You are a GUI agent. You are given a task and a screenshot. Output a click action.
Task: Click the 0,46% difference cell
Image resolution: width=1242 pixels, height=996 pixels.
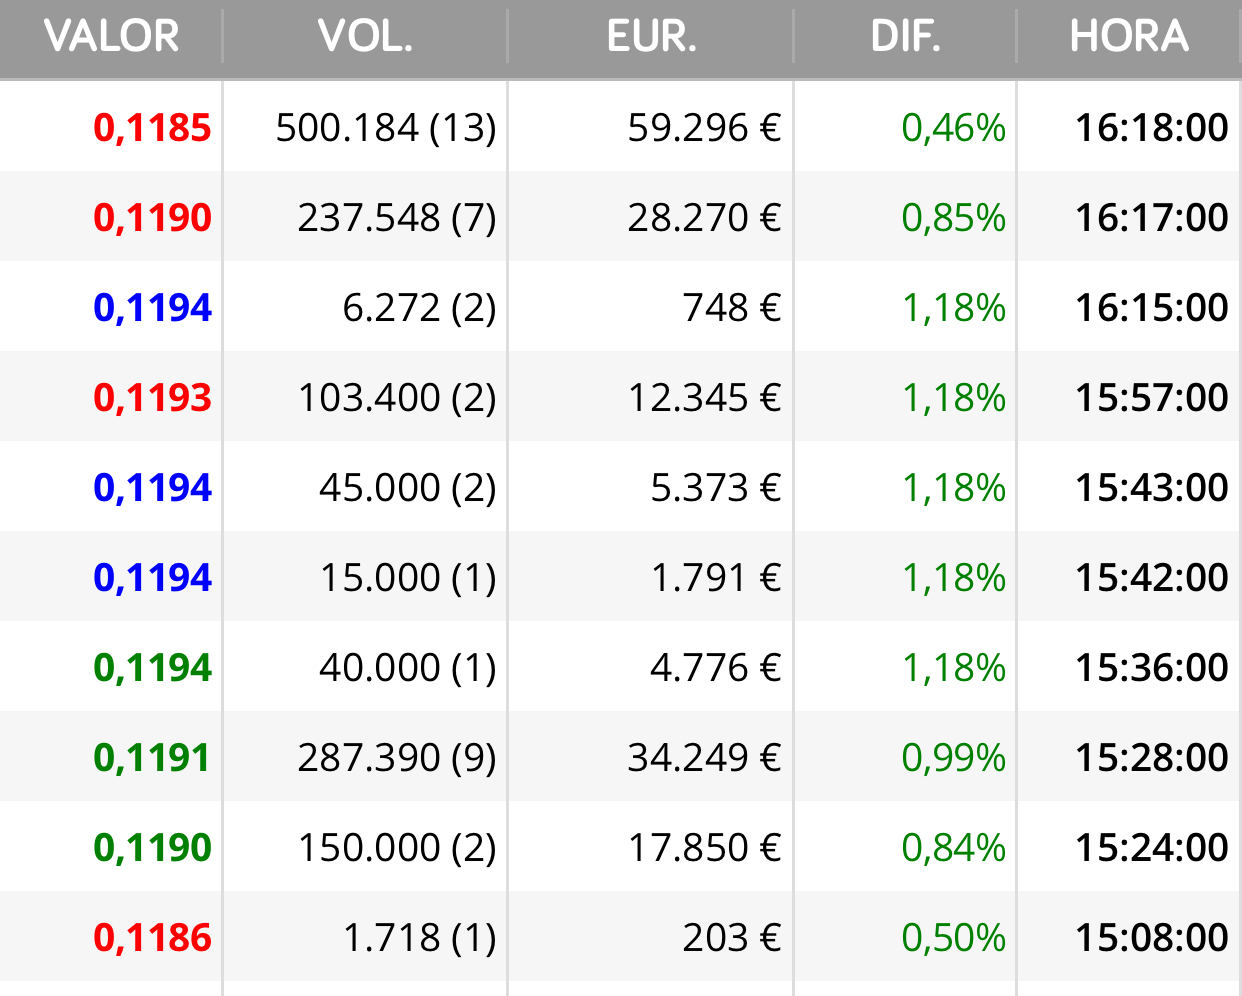point(953,128)
